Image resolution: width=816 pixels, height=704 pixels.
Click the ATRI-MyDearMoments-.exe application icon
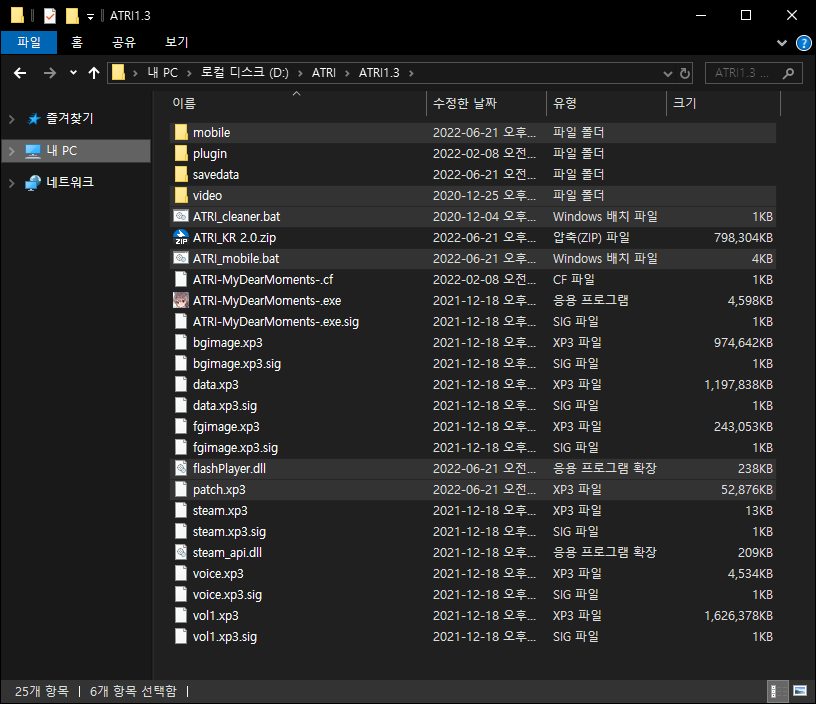[x=181, y=300]
